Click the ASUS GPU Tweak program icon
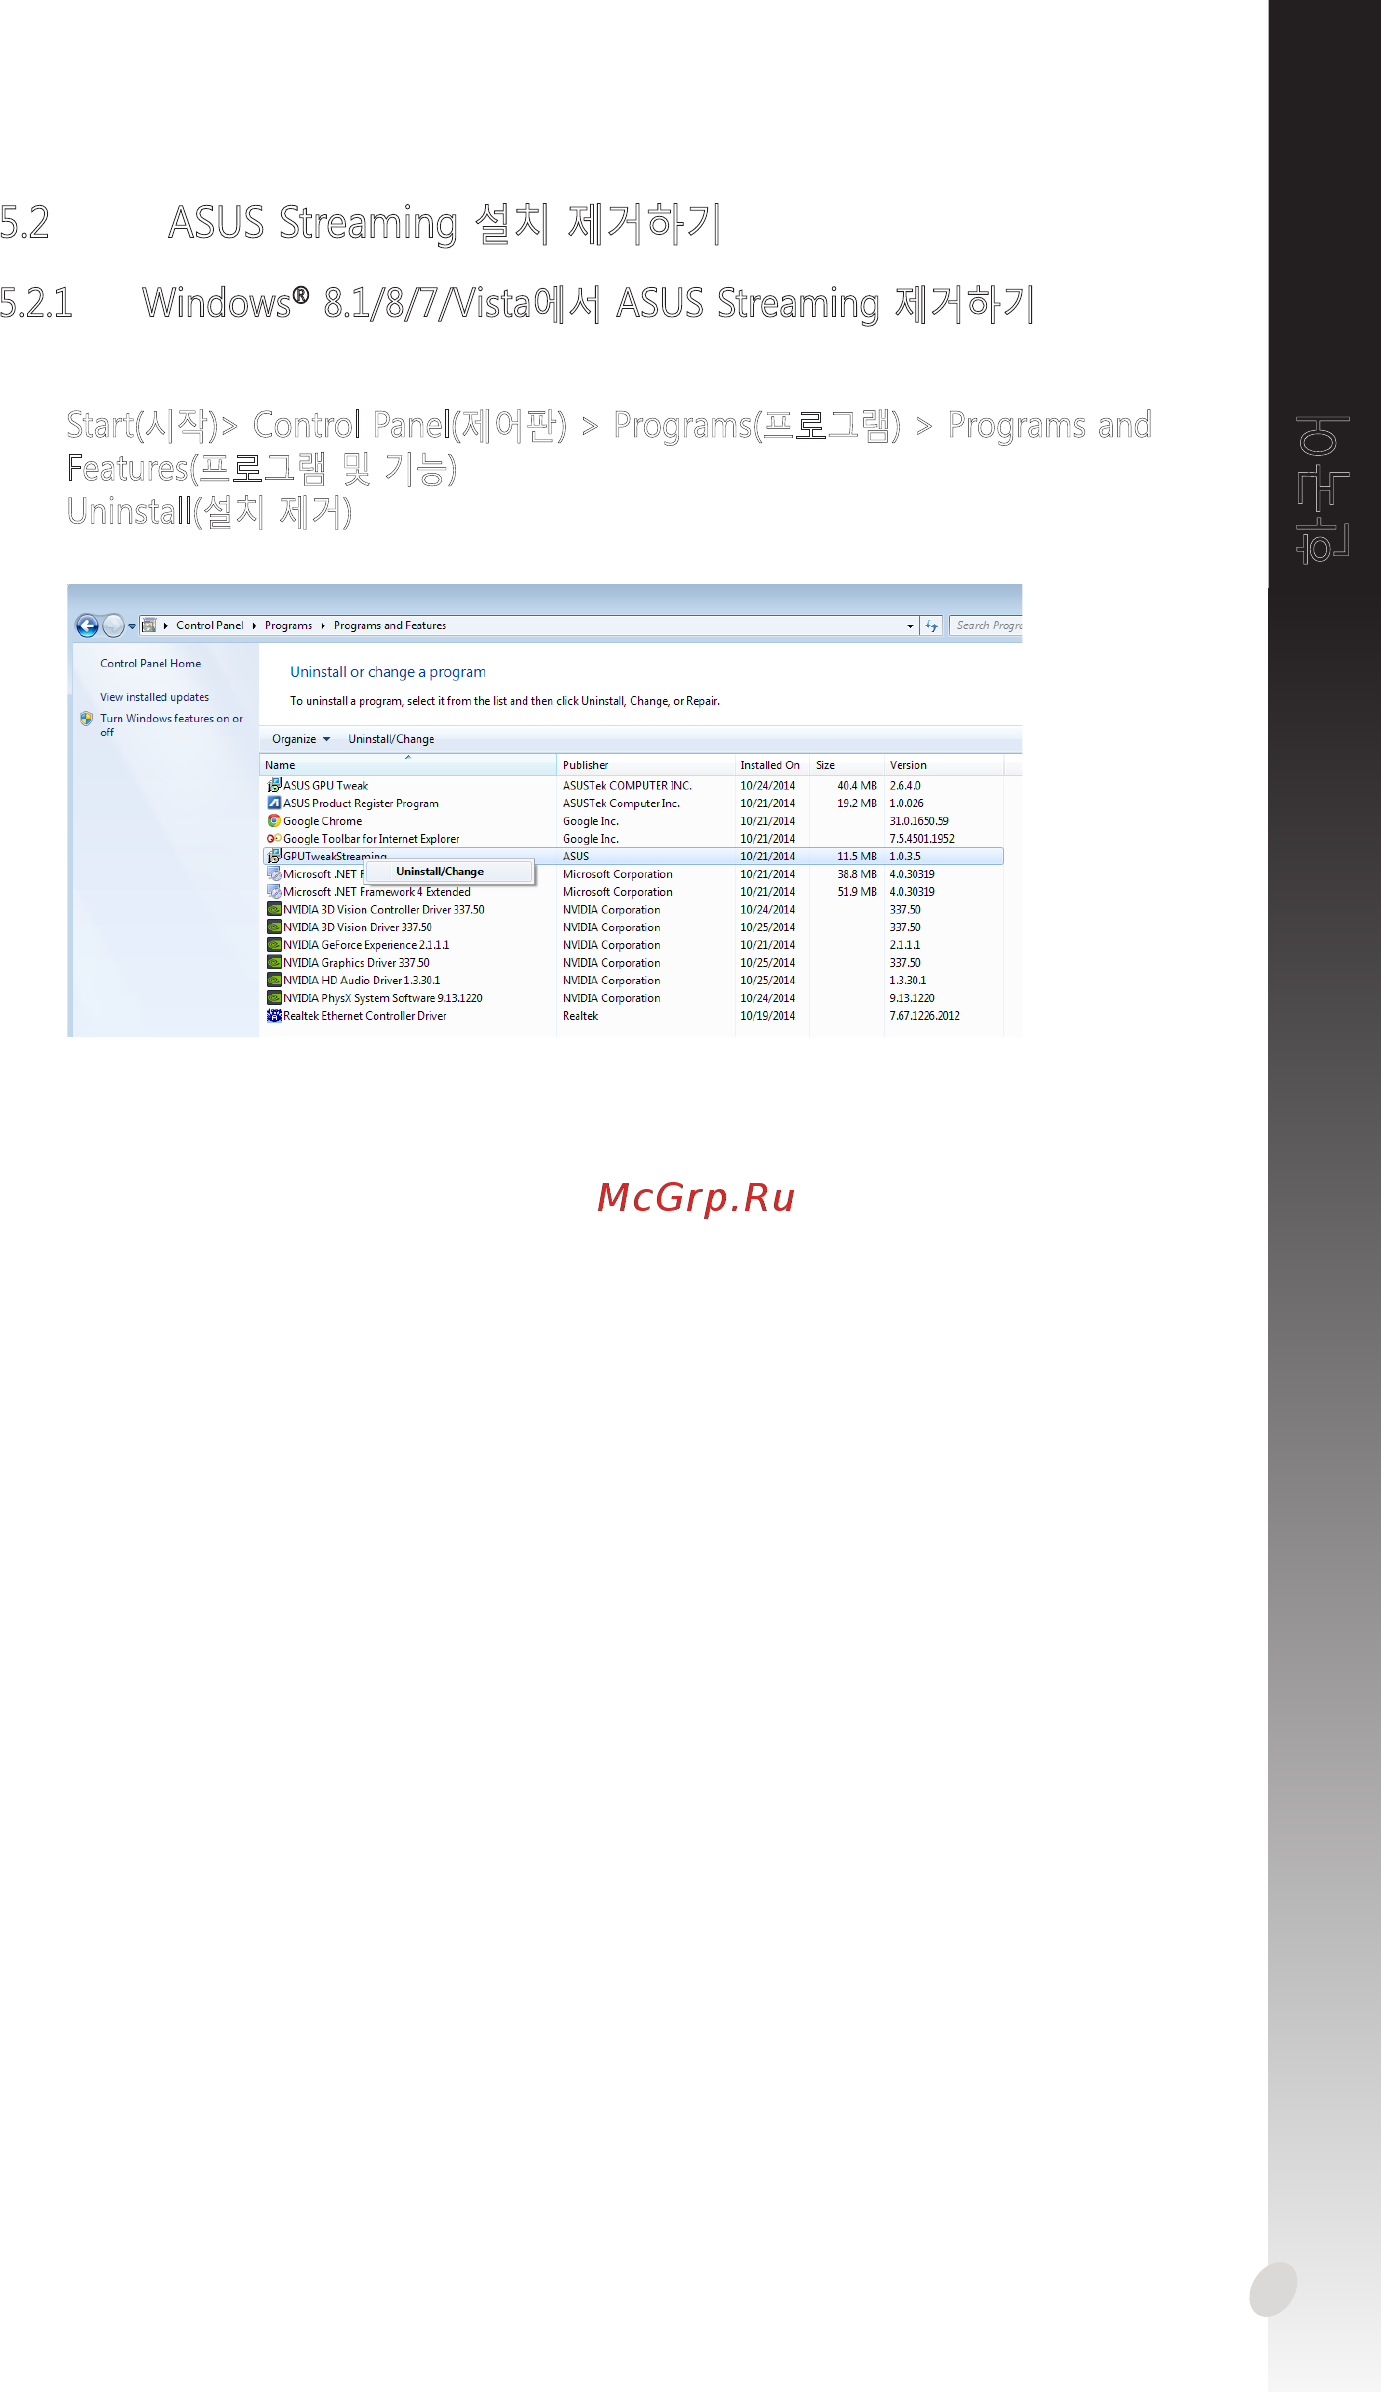Image resolution: width=1381 pixels, height=2392 pixels. (274, 786)
